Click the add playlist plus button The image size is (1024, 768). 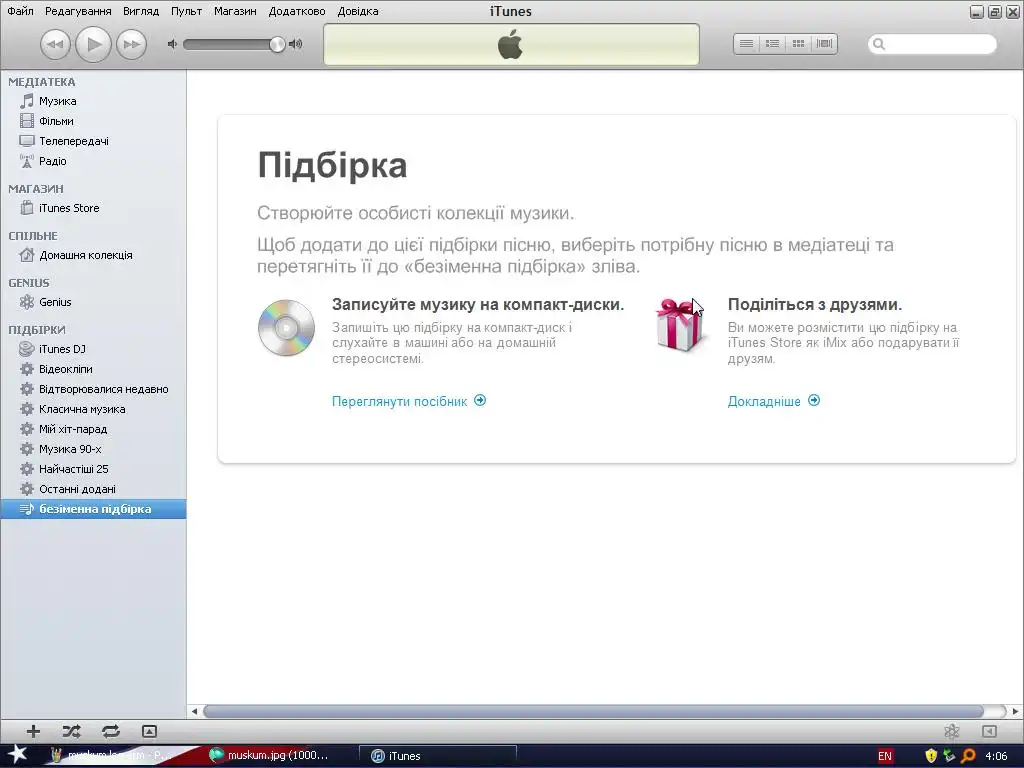click(x=33, y=731)
